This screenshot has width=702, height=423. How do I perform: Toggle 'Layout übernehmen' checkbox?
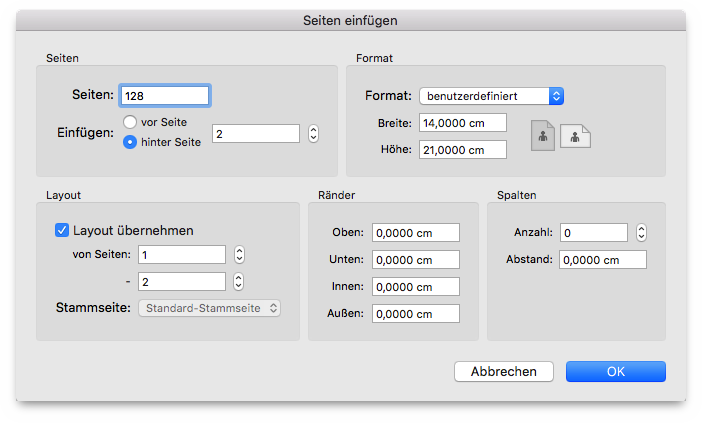coord(62,230)
